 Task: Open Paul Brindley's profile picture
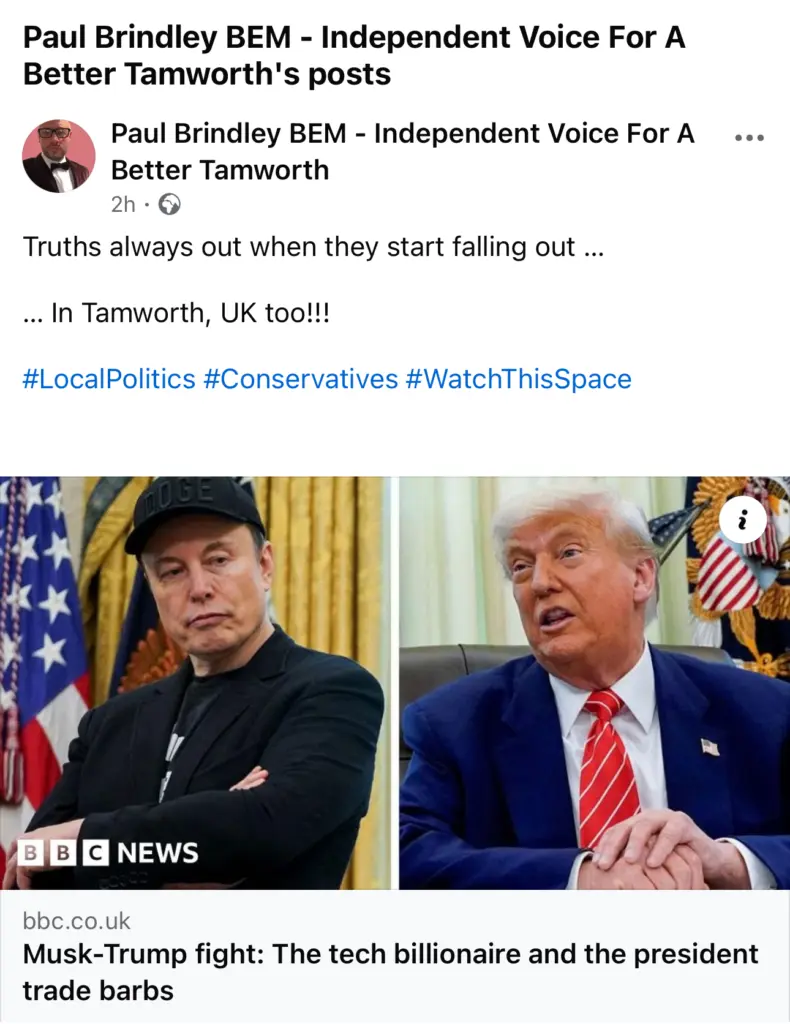click(59, 156)
